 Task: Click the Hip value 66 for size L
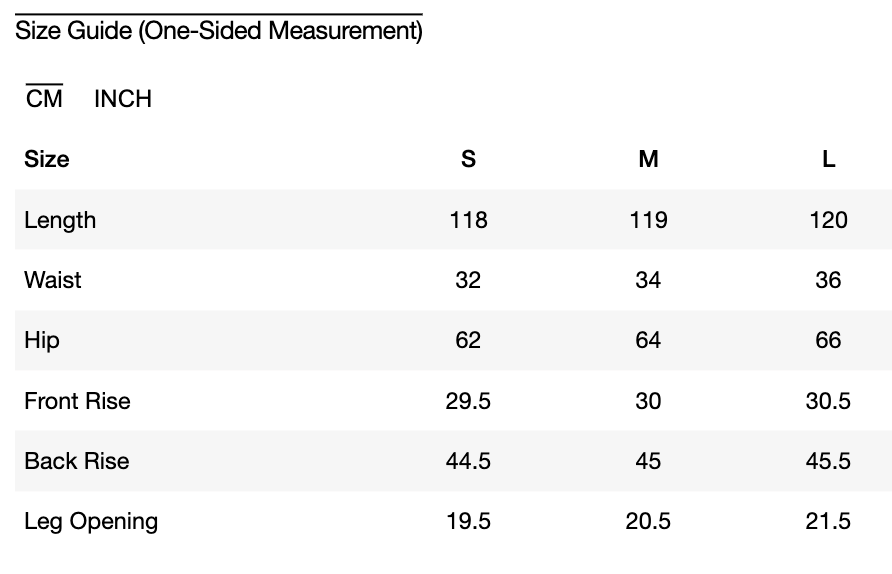coord(828,340)
